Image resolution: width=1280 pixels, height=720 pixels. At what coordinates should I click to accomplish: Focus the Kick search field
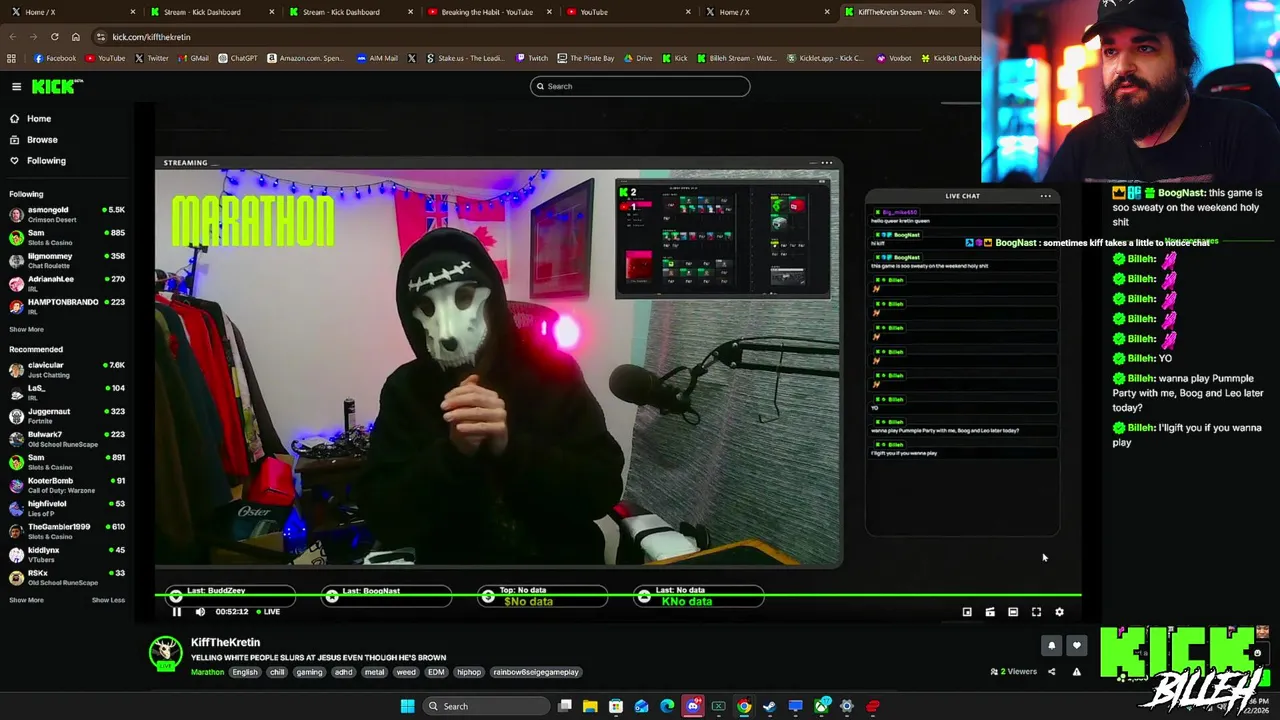click(x=640, y=86)
